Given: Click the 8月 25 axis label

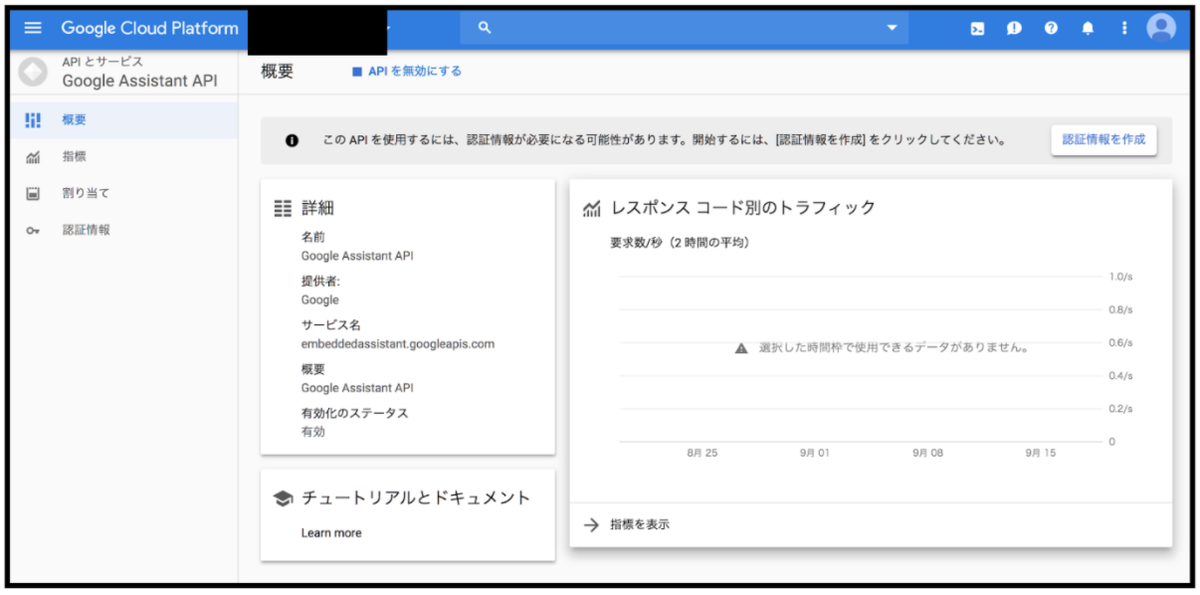Looking at the screenshot, I should [702, 453].
